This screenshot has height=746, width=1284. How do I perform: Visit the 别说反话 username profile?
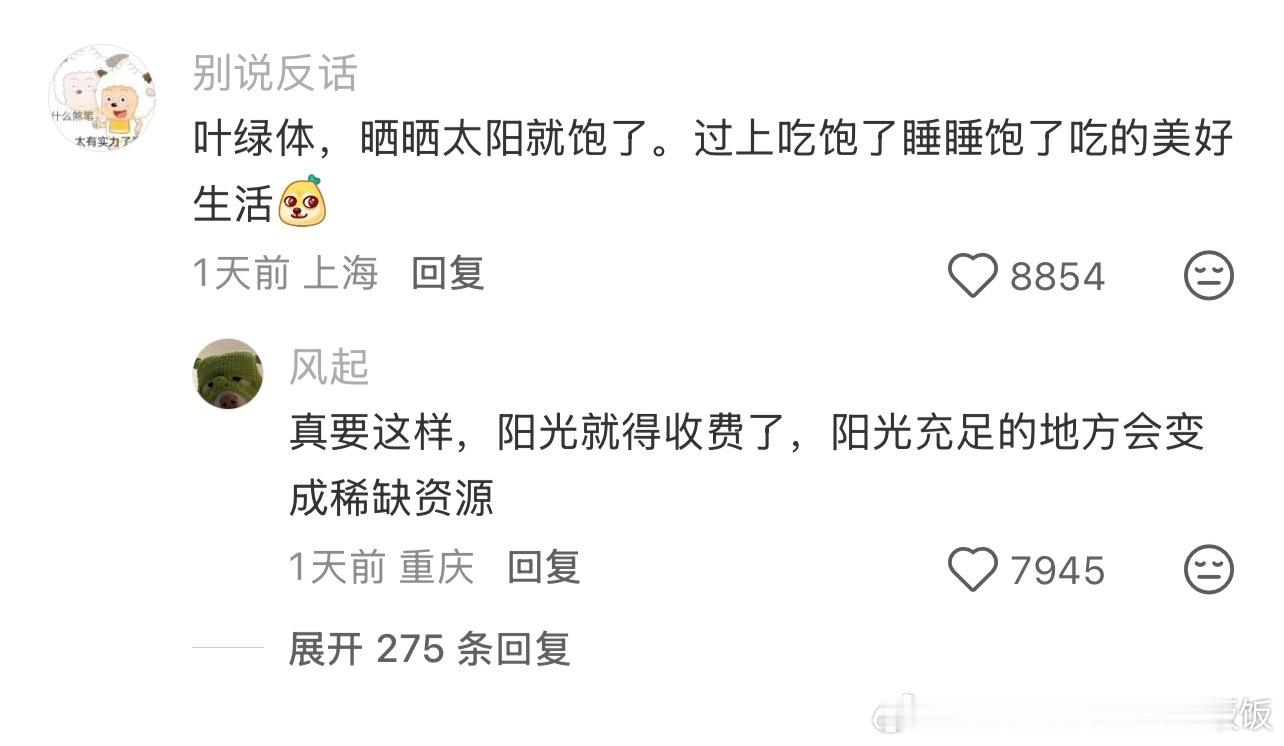(x=275, y=74)
